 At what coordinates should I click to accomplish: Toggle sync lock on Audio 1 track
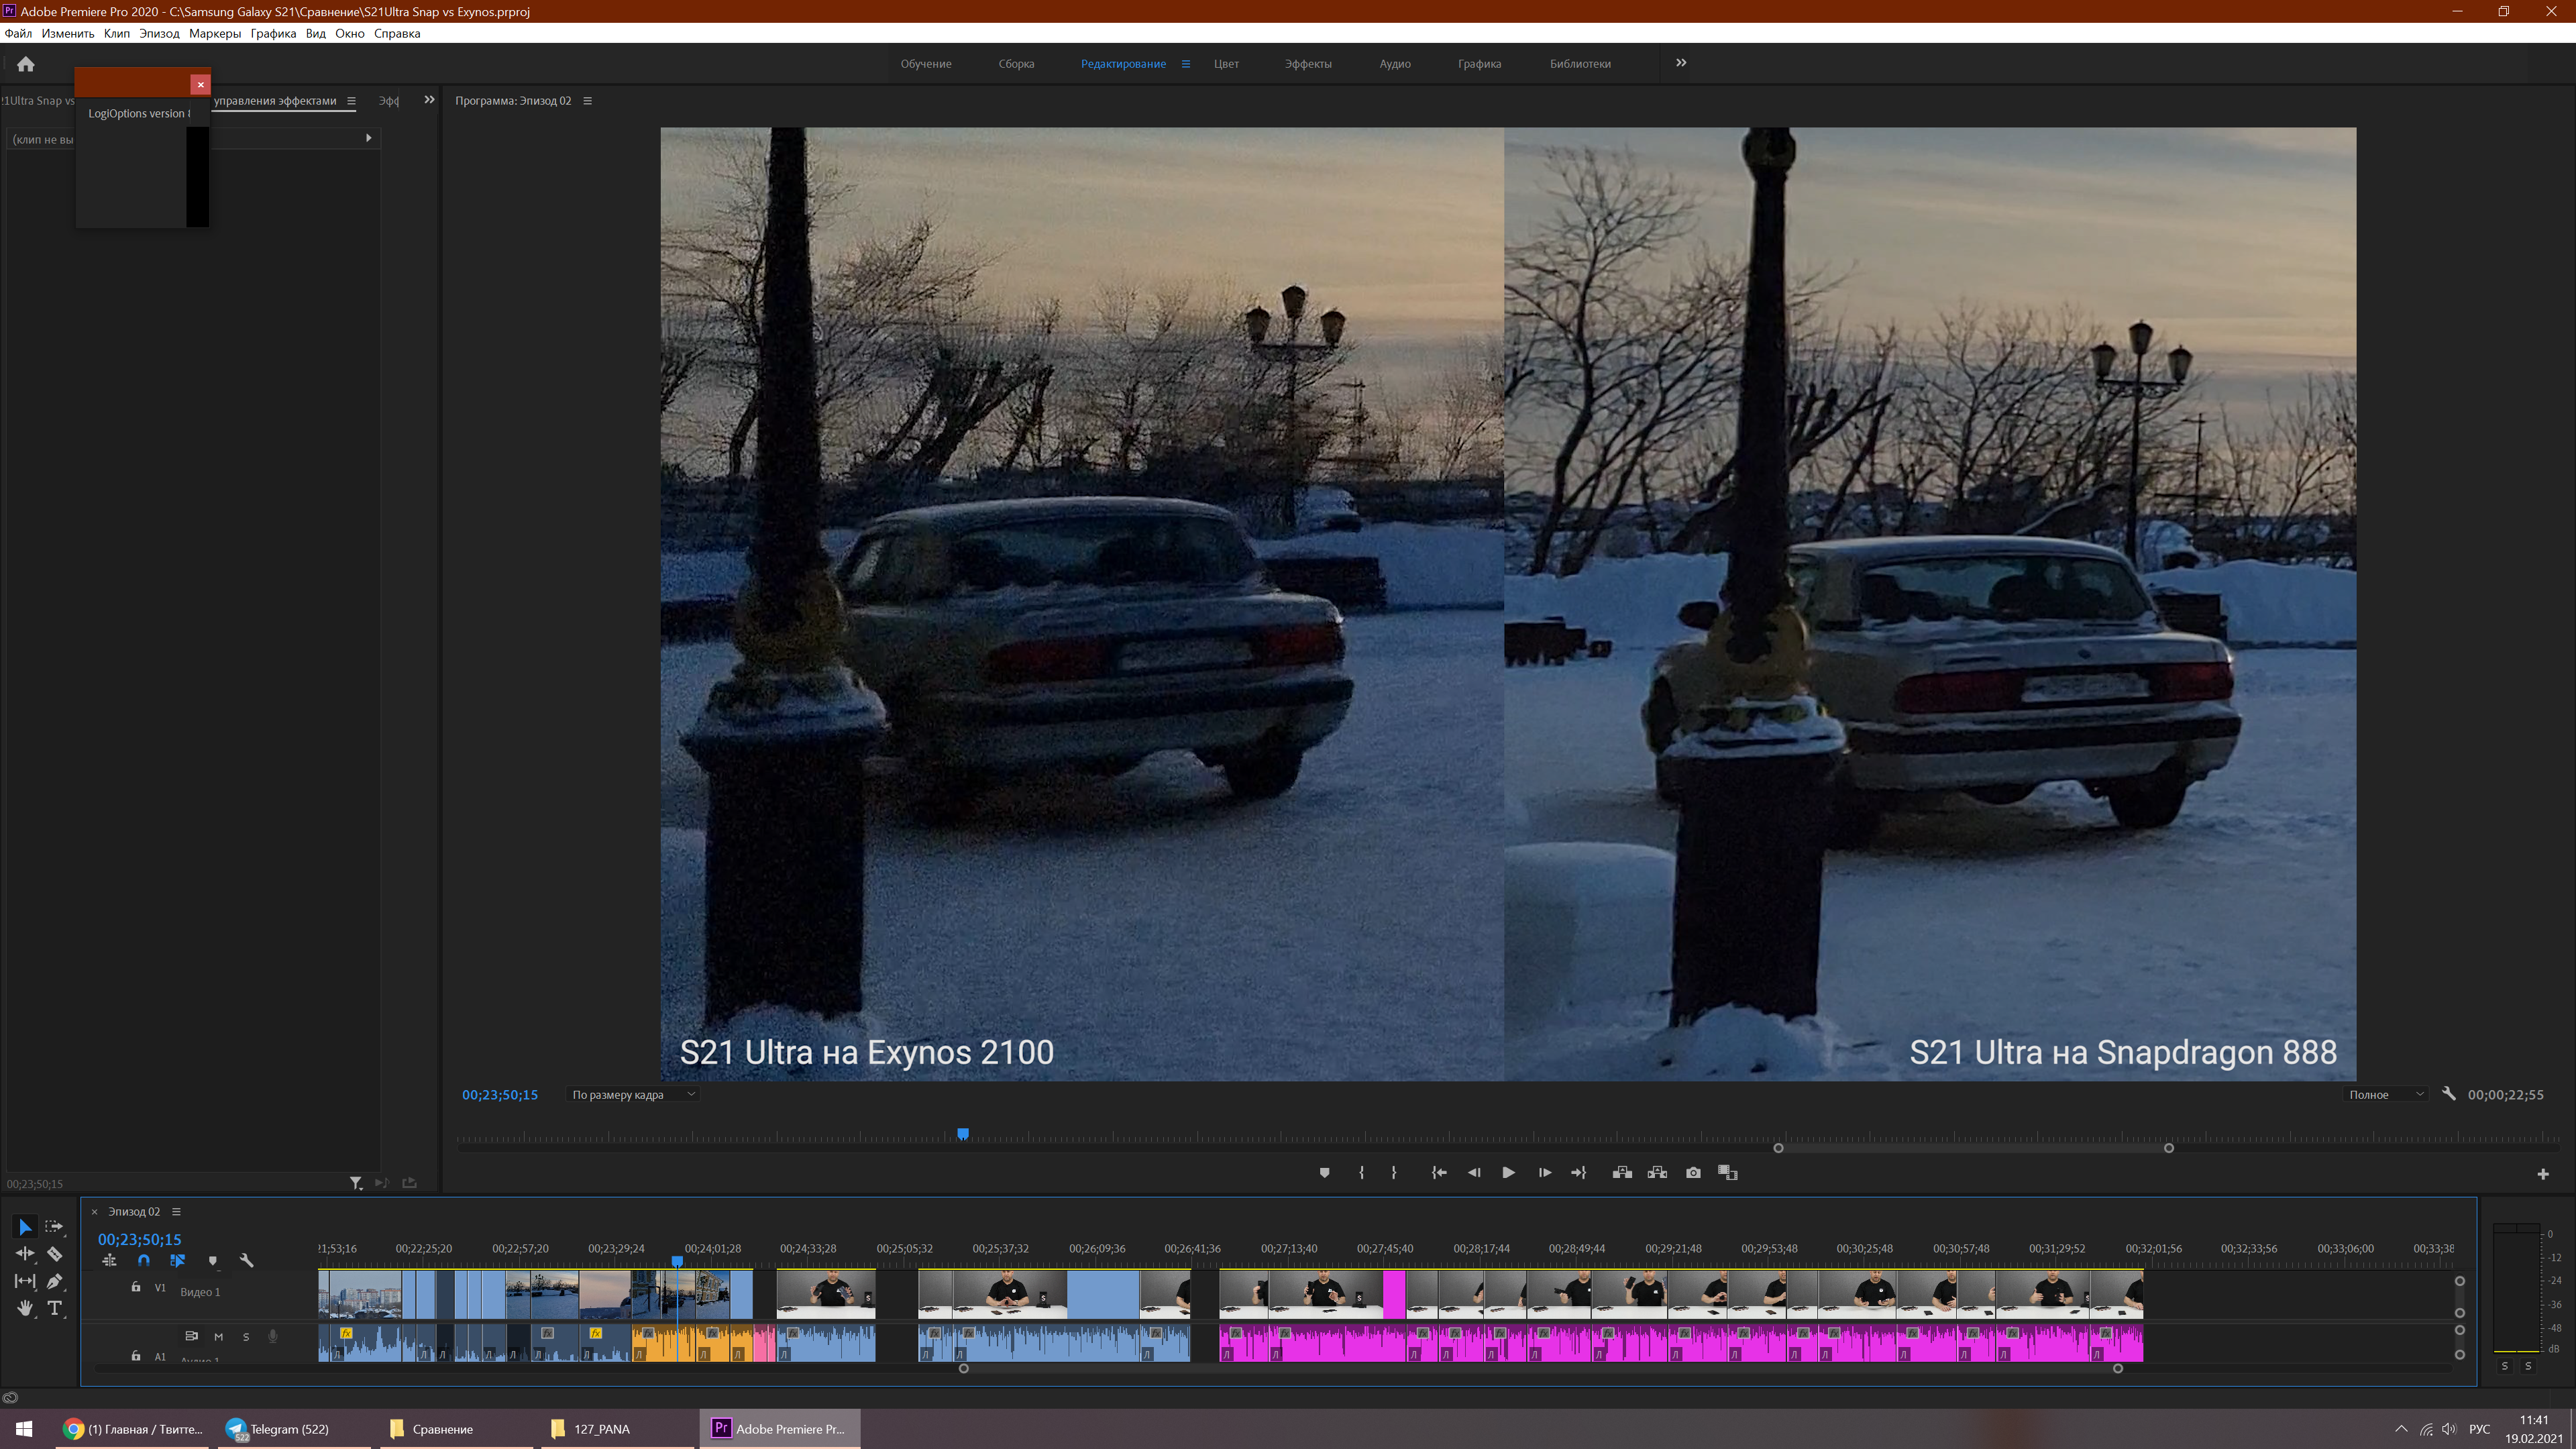tap(191, 1336)
